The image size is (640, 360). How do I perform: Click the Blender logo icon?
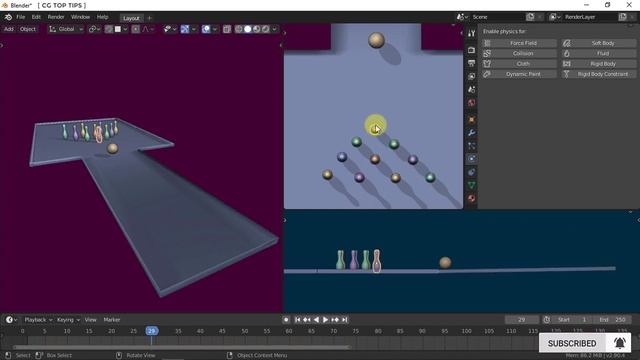(x=8, y=17)
